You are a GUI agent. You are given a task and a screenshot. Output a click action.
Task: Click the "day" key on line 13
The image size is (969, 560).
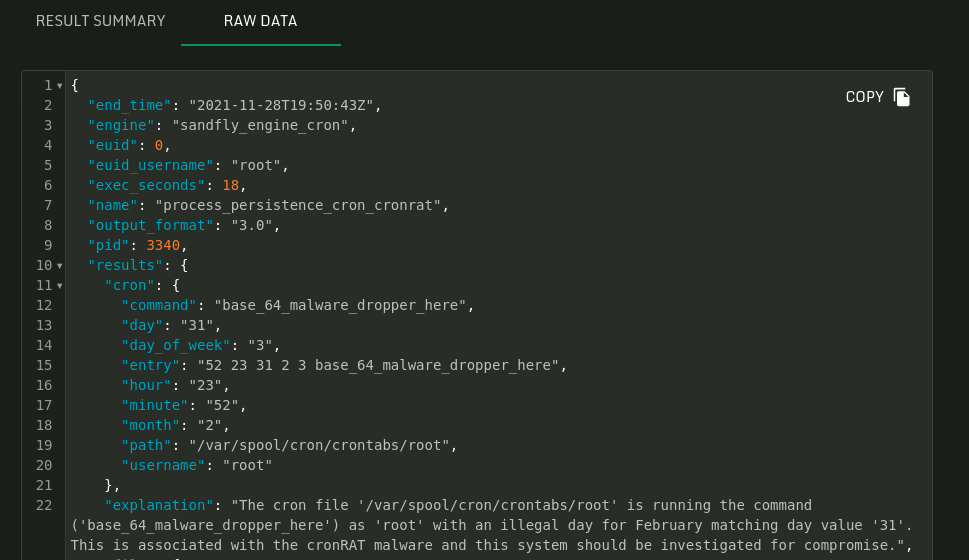(142, 325)
